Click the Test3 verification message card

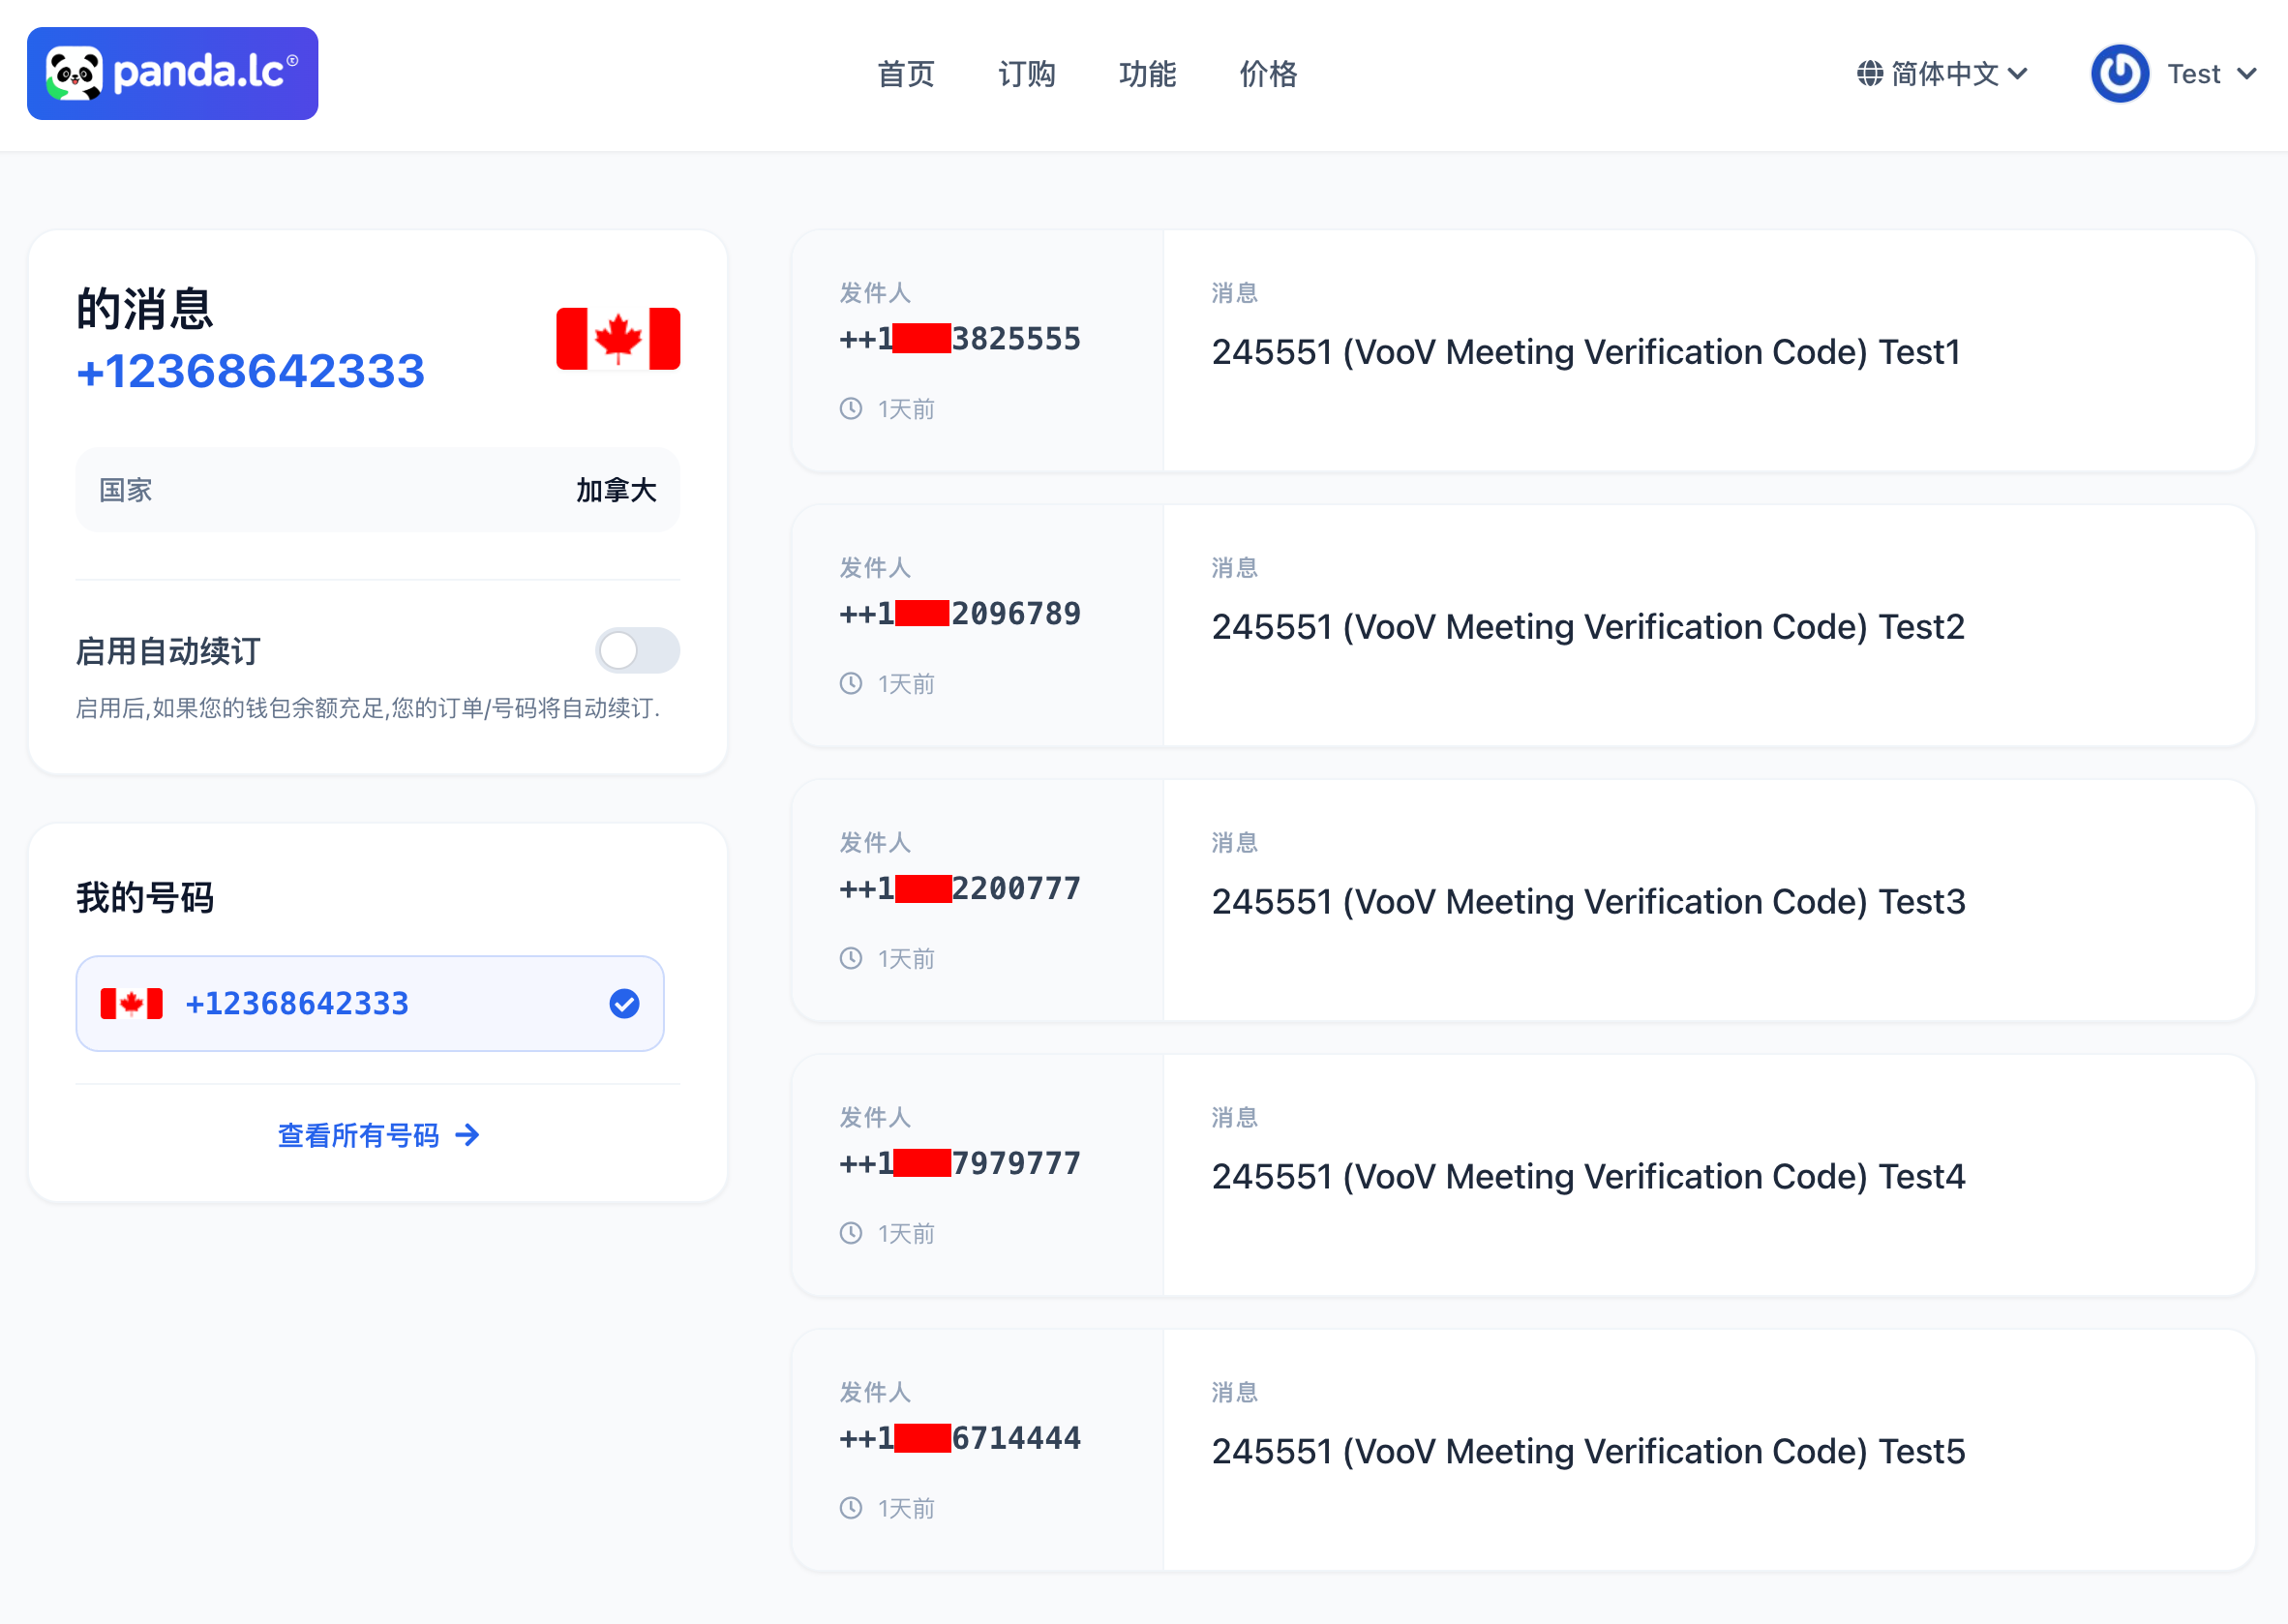coord(1588,901)
